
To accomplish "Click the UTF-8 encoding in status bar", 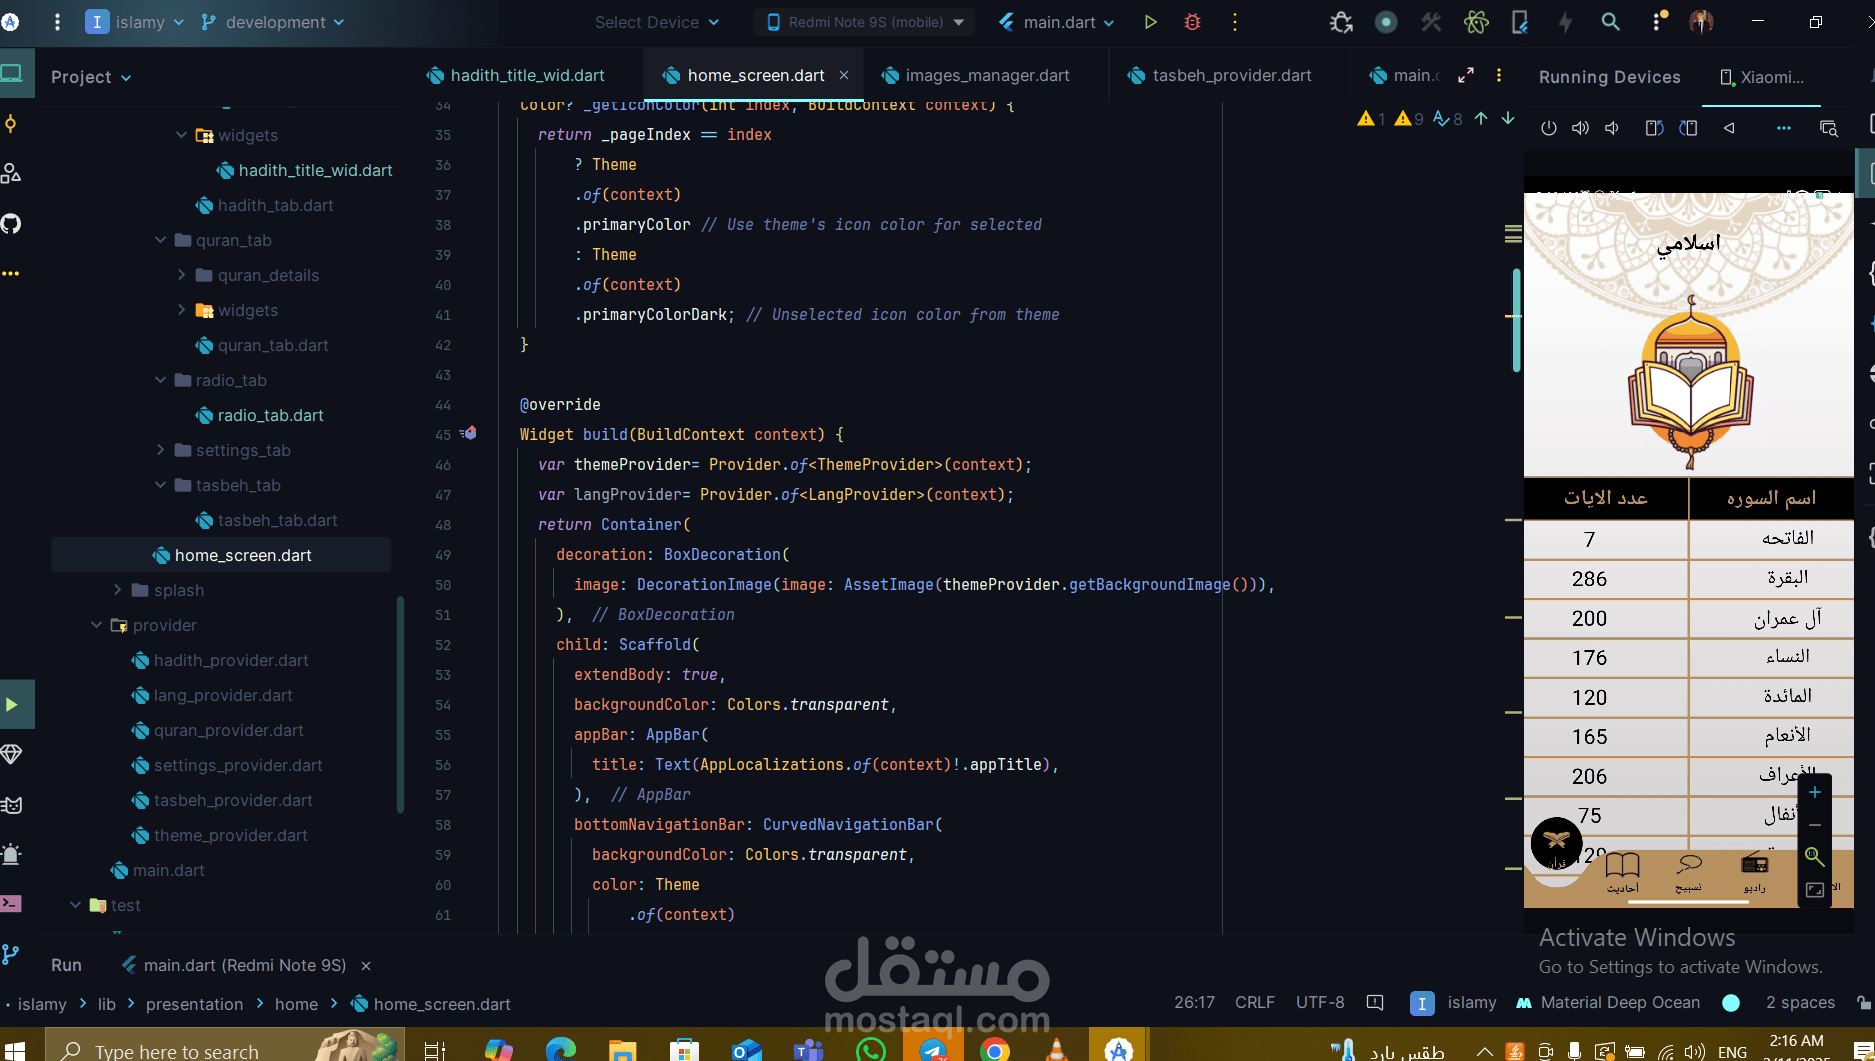I will [1320, 1002].
